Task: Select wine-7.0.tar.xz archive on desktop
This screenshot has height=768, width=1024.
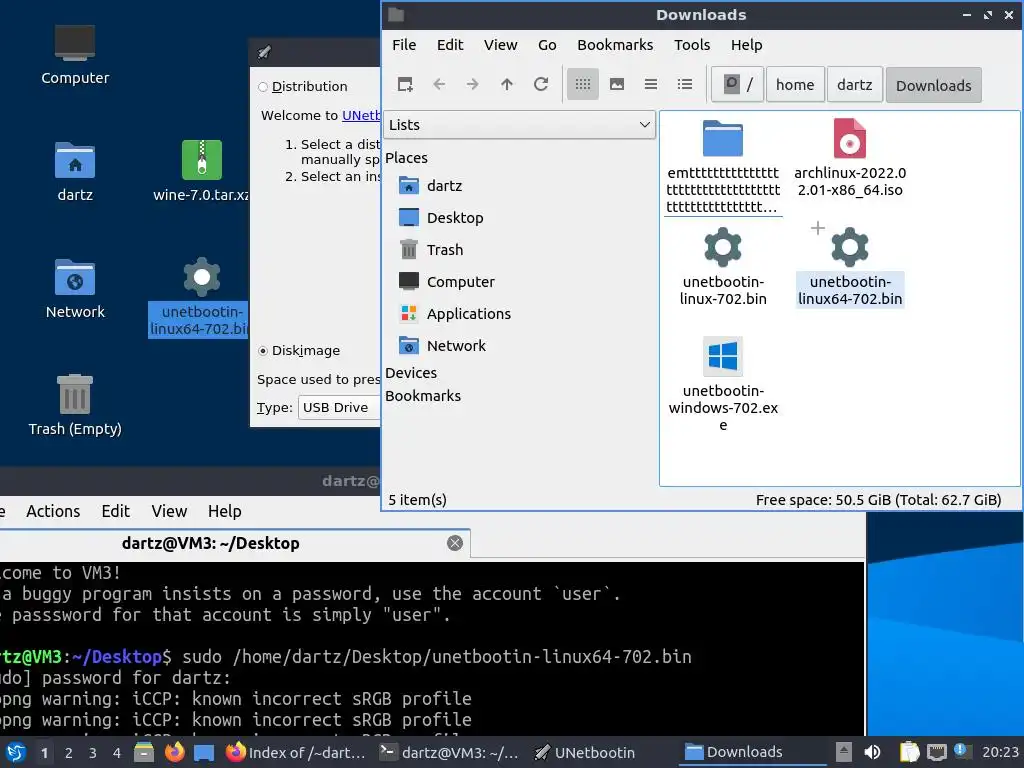Action: (201, 170)
